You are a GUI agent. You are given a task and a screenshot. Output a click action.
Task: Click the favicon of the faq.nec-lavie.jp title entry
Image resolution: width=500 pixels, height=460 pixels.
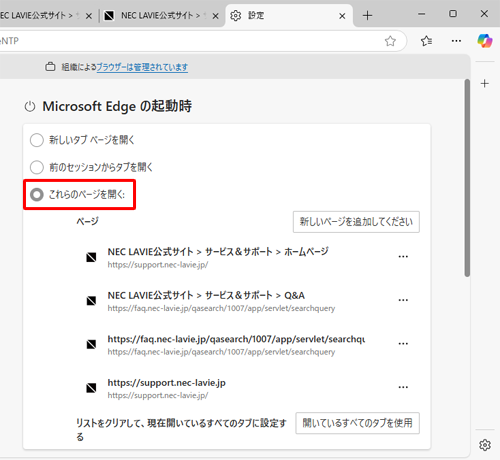pos(91,344)
